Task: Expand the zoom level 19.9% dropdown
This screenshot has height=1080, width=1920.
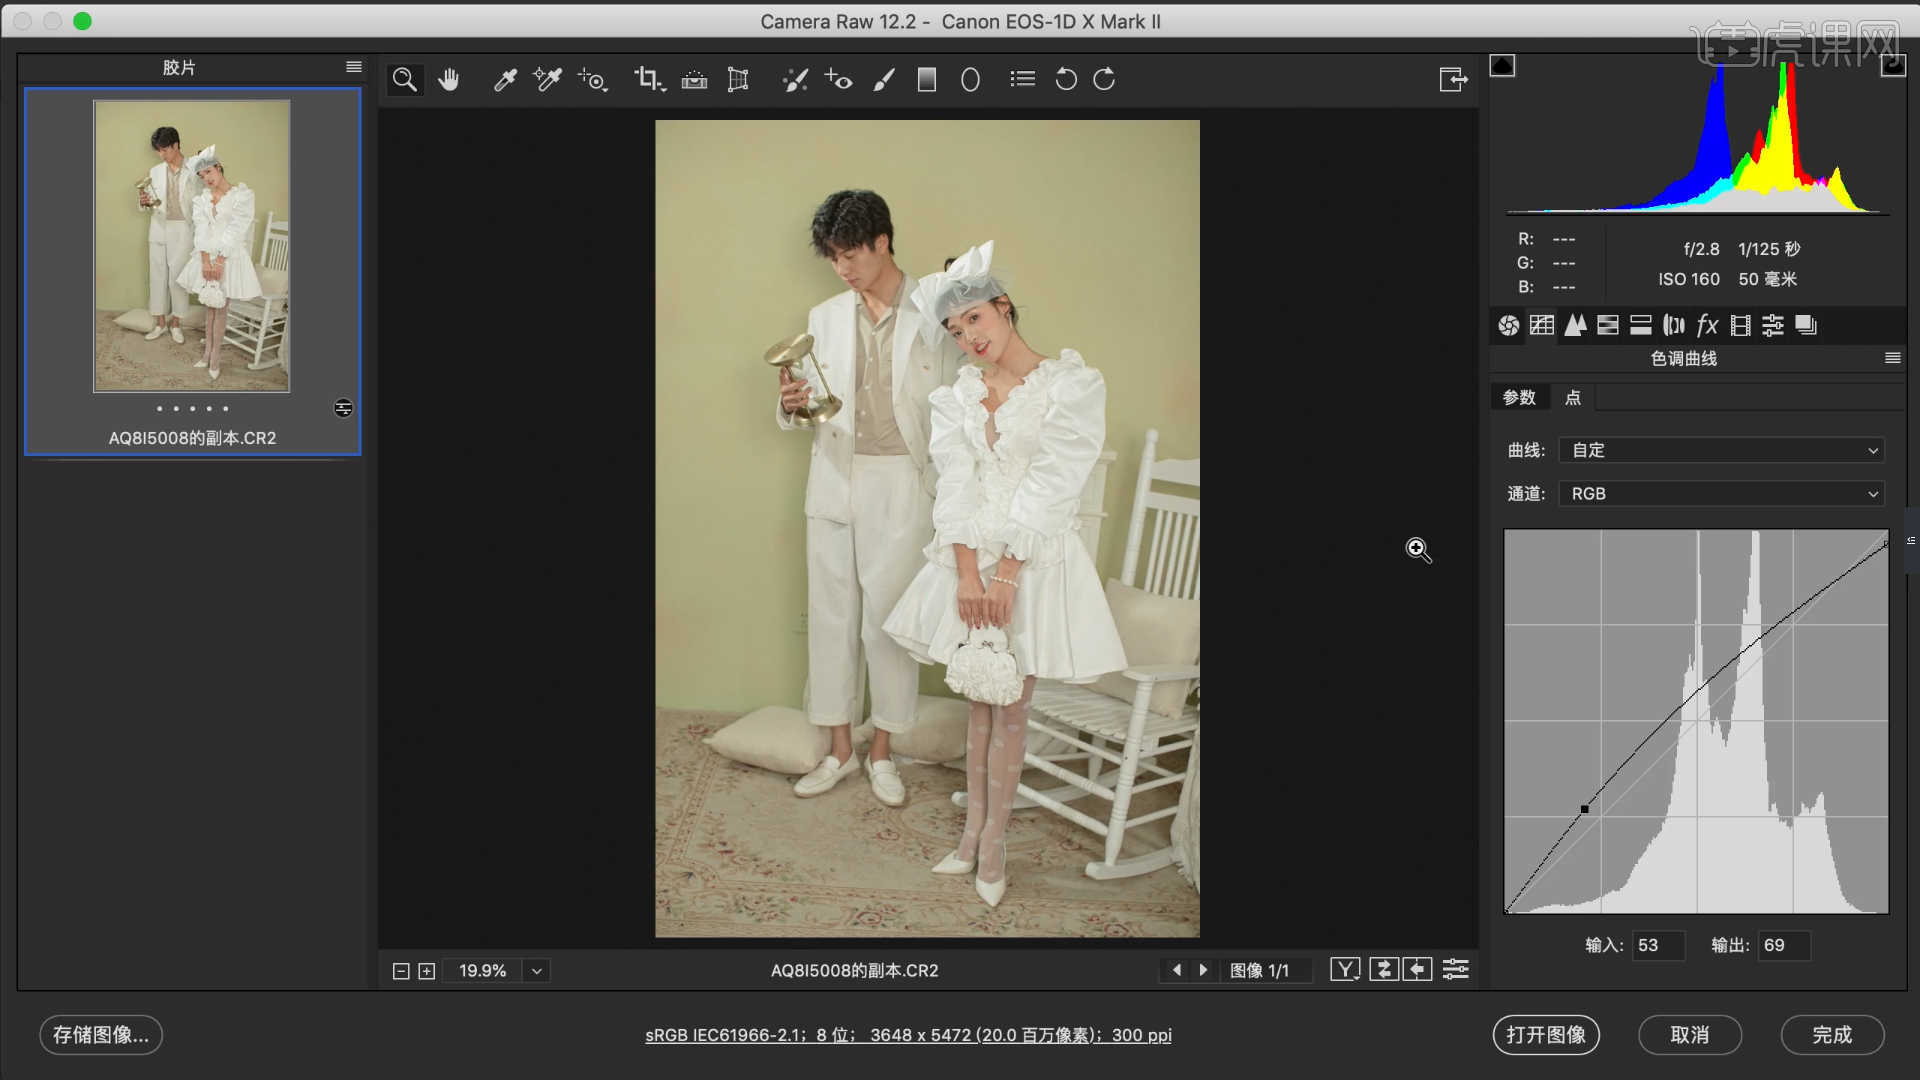Action: [x=537, y=971]
